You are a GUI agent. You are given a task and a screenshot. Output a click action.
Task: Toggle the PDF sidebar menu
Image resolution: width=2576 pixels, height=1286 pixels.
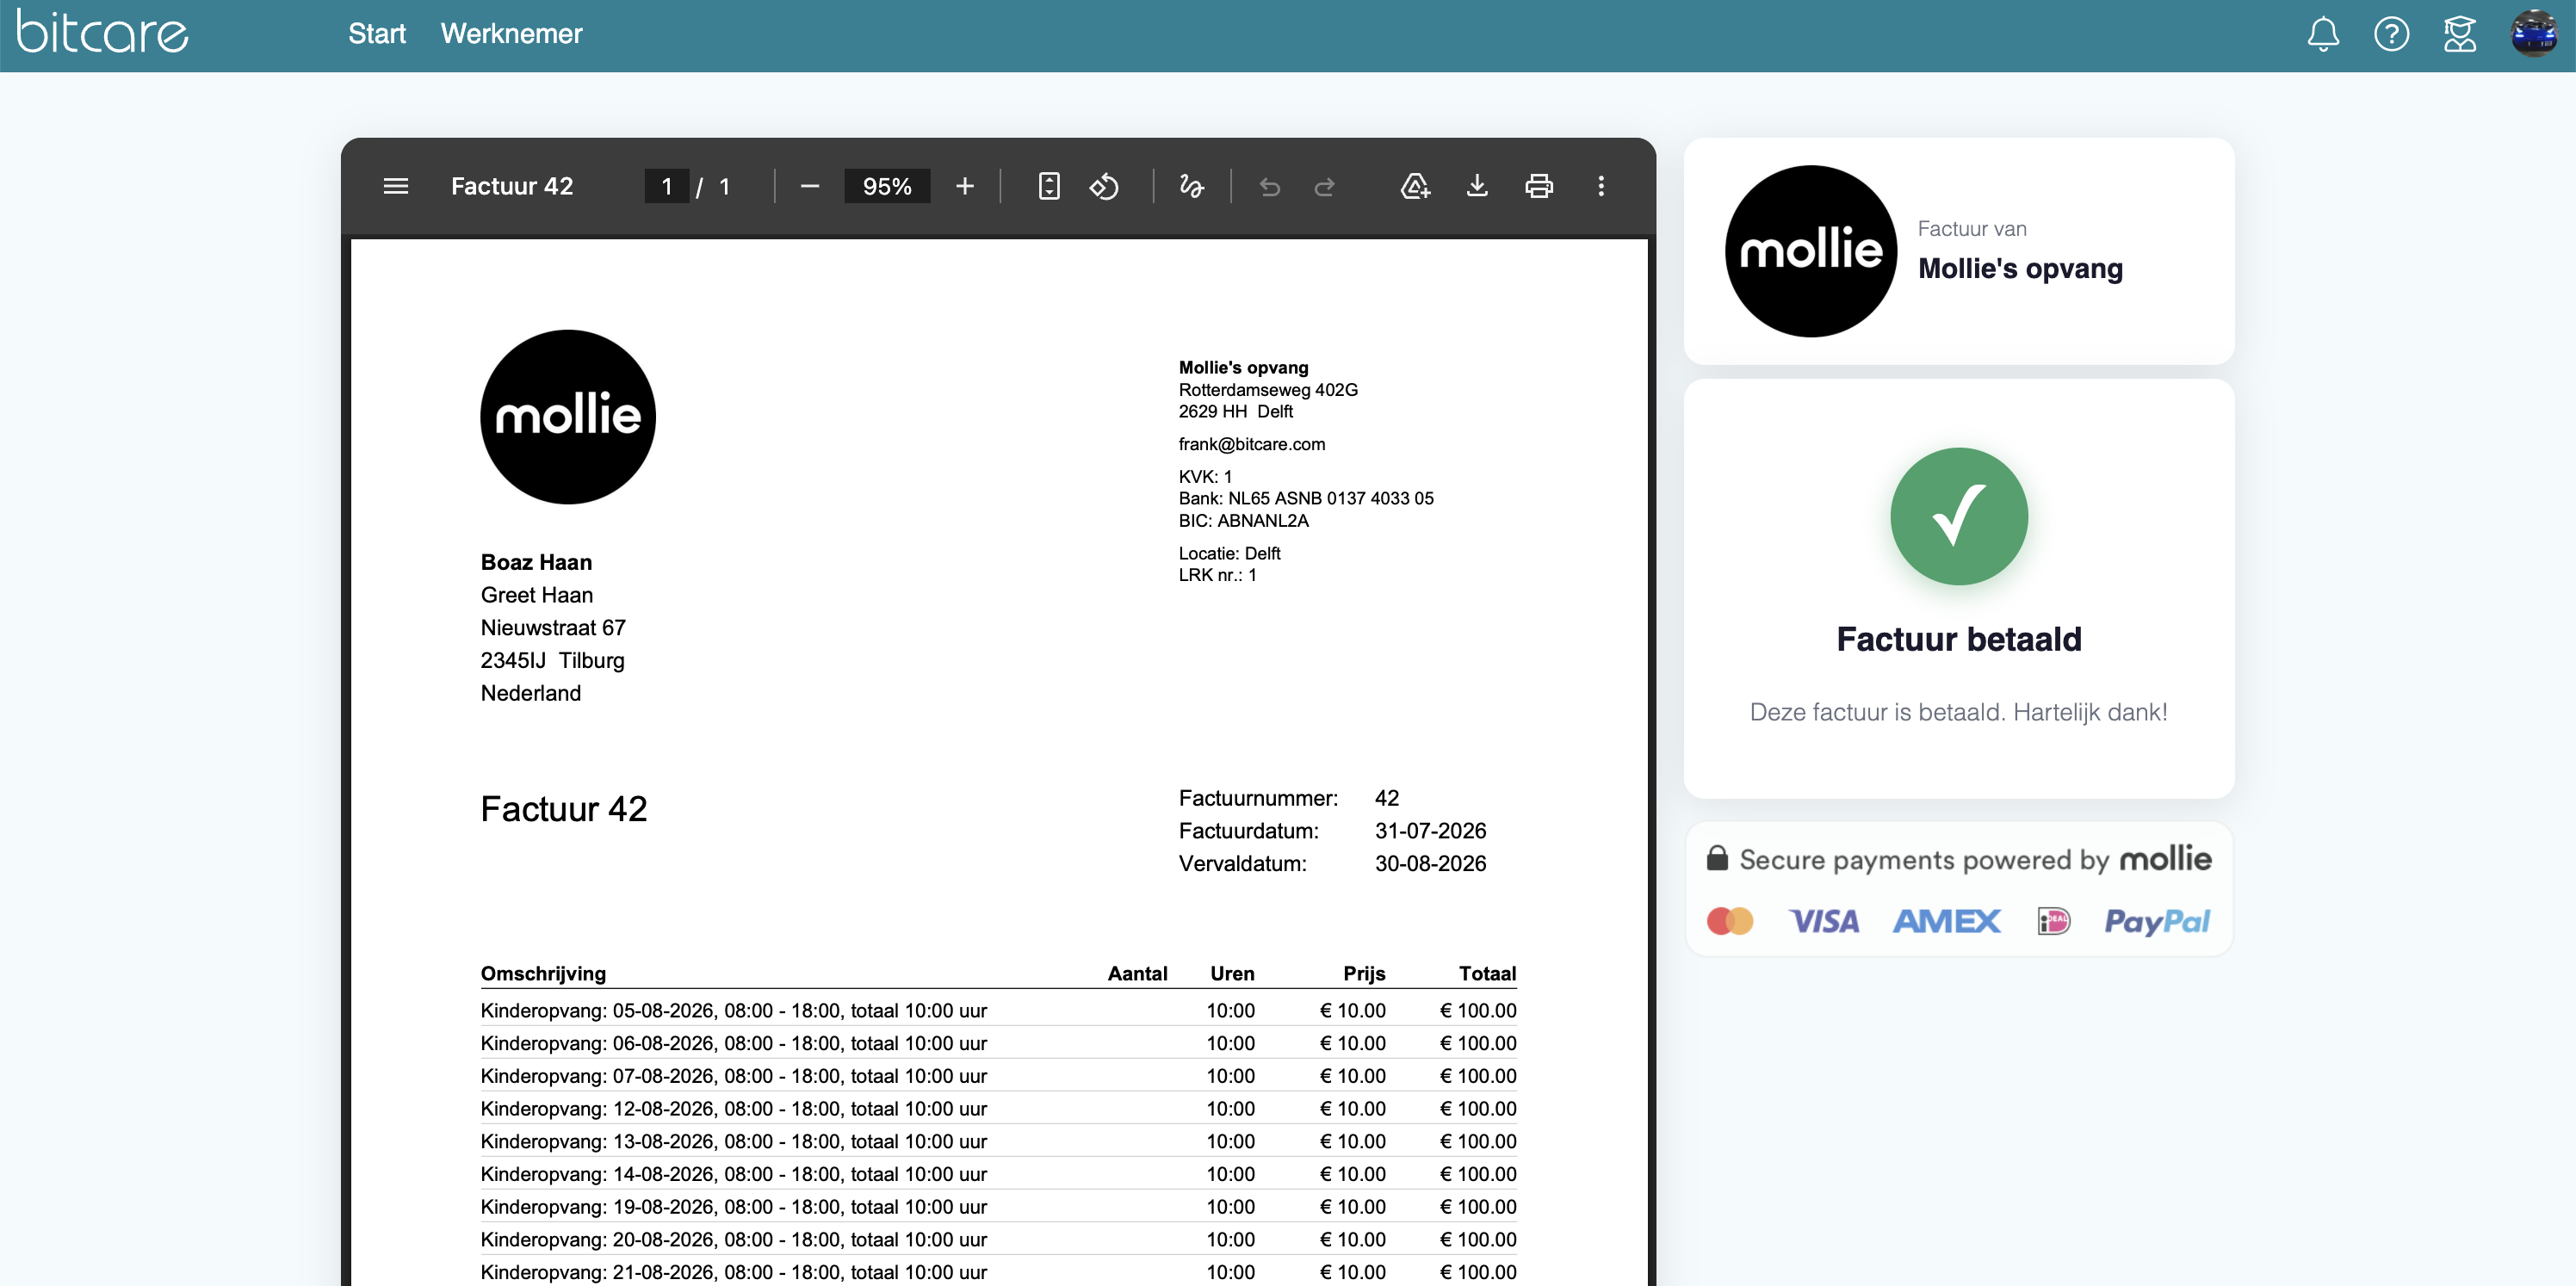pyautogui.click(x=396, y=186)
